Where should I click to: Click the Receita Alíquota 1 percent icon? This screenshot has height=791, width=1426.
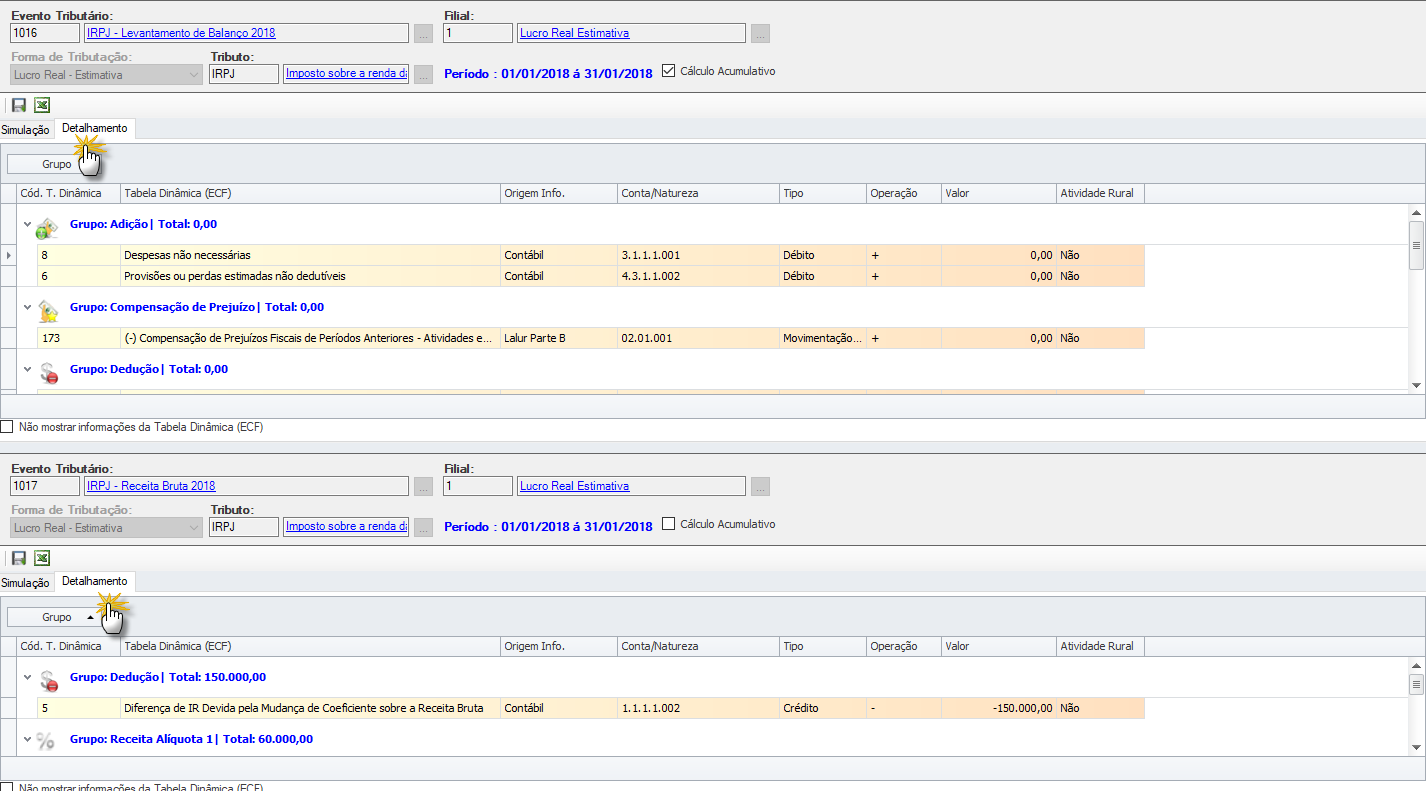46,741
